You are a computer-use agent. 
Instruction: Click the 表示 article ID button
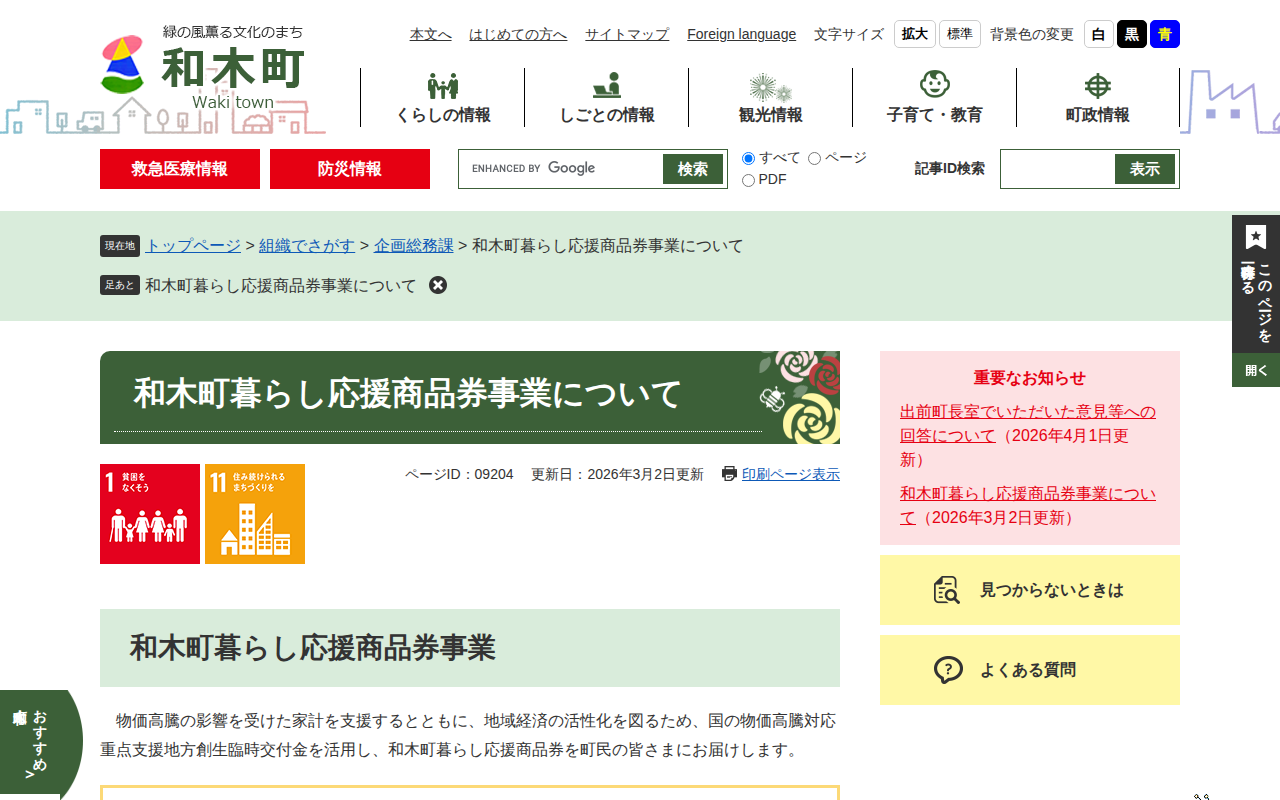coord(1145,169)
